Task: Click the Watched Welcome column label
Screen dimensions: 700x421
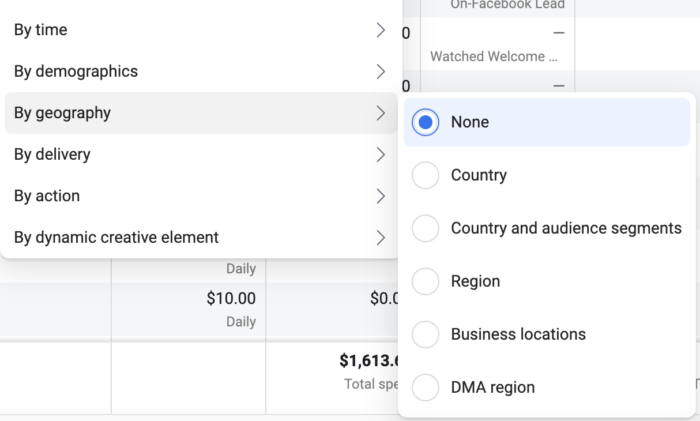Action: (x=493, y=57)
